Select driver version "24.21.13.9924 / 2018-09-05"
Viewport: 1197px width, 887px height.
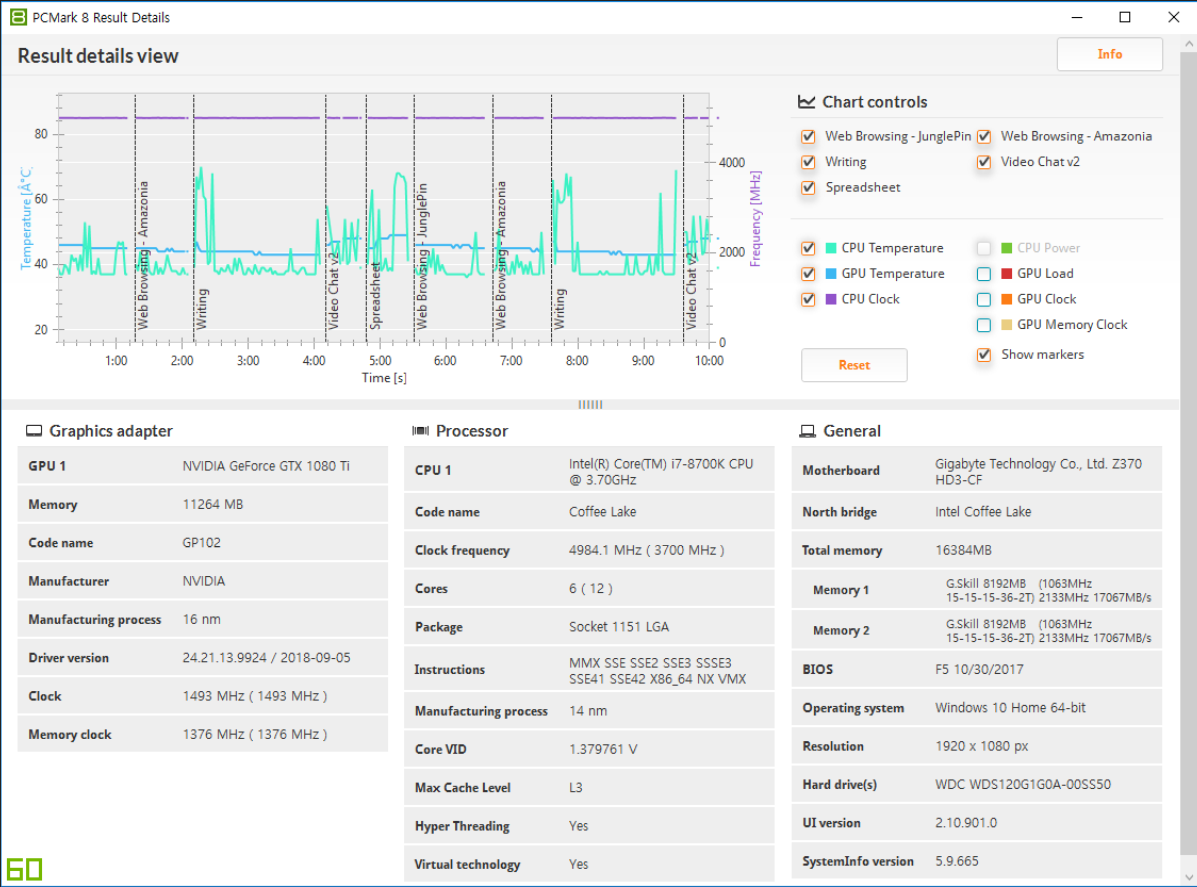tap(266, 658)
